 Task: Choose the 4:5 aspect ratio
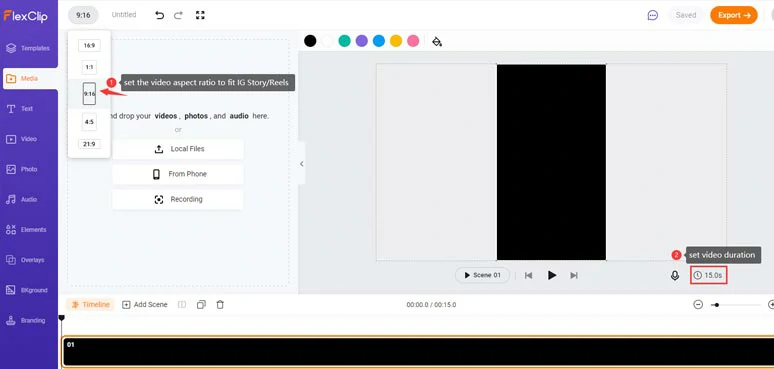tap(89, 121)
